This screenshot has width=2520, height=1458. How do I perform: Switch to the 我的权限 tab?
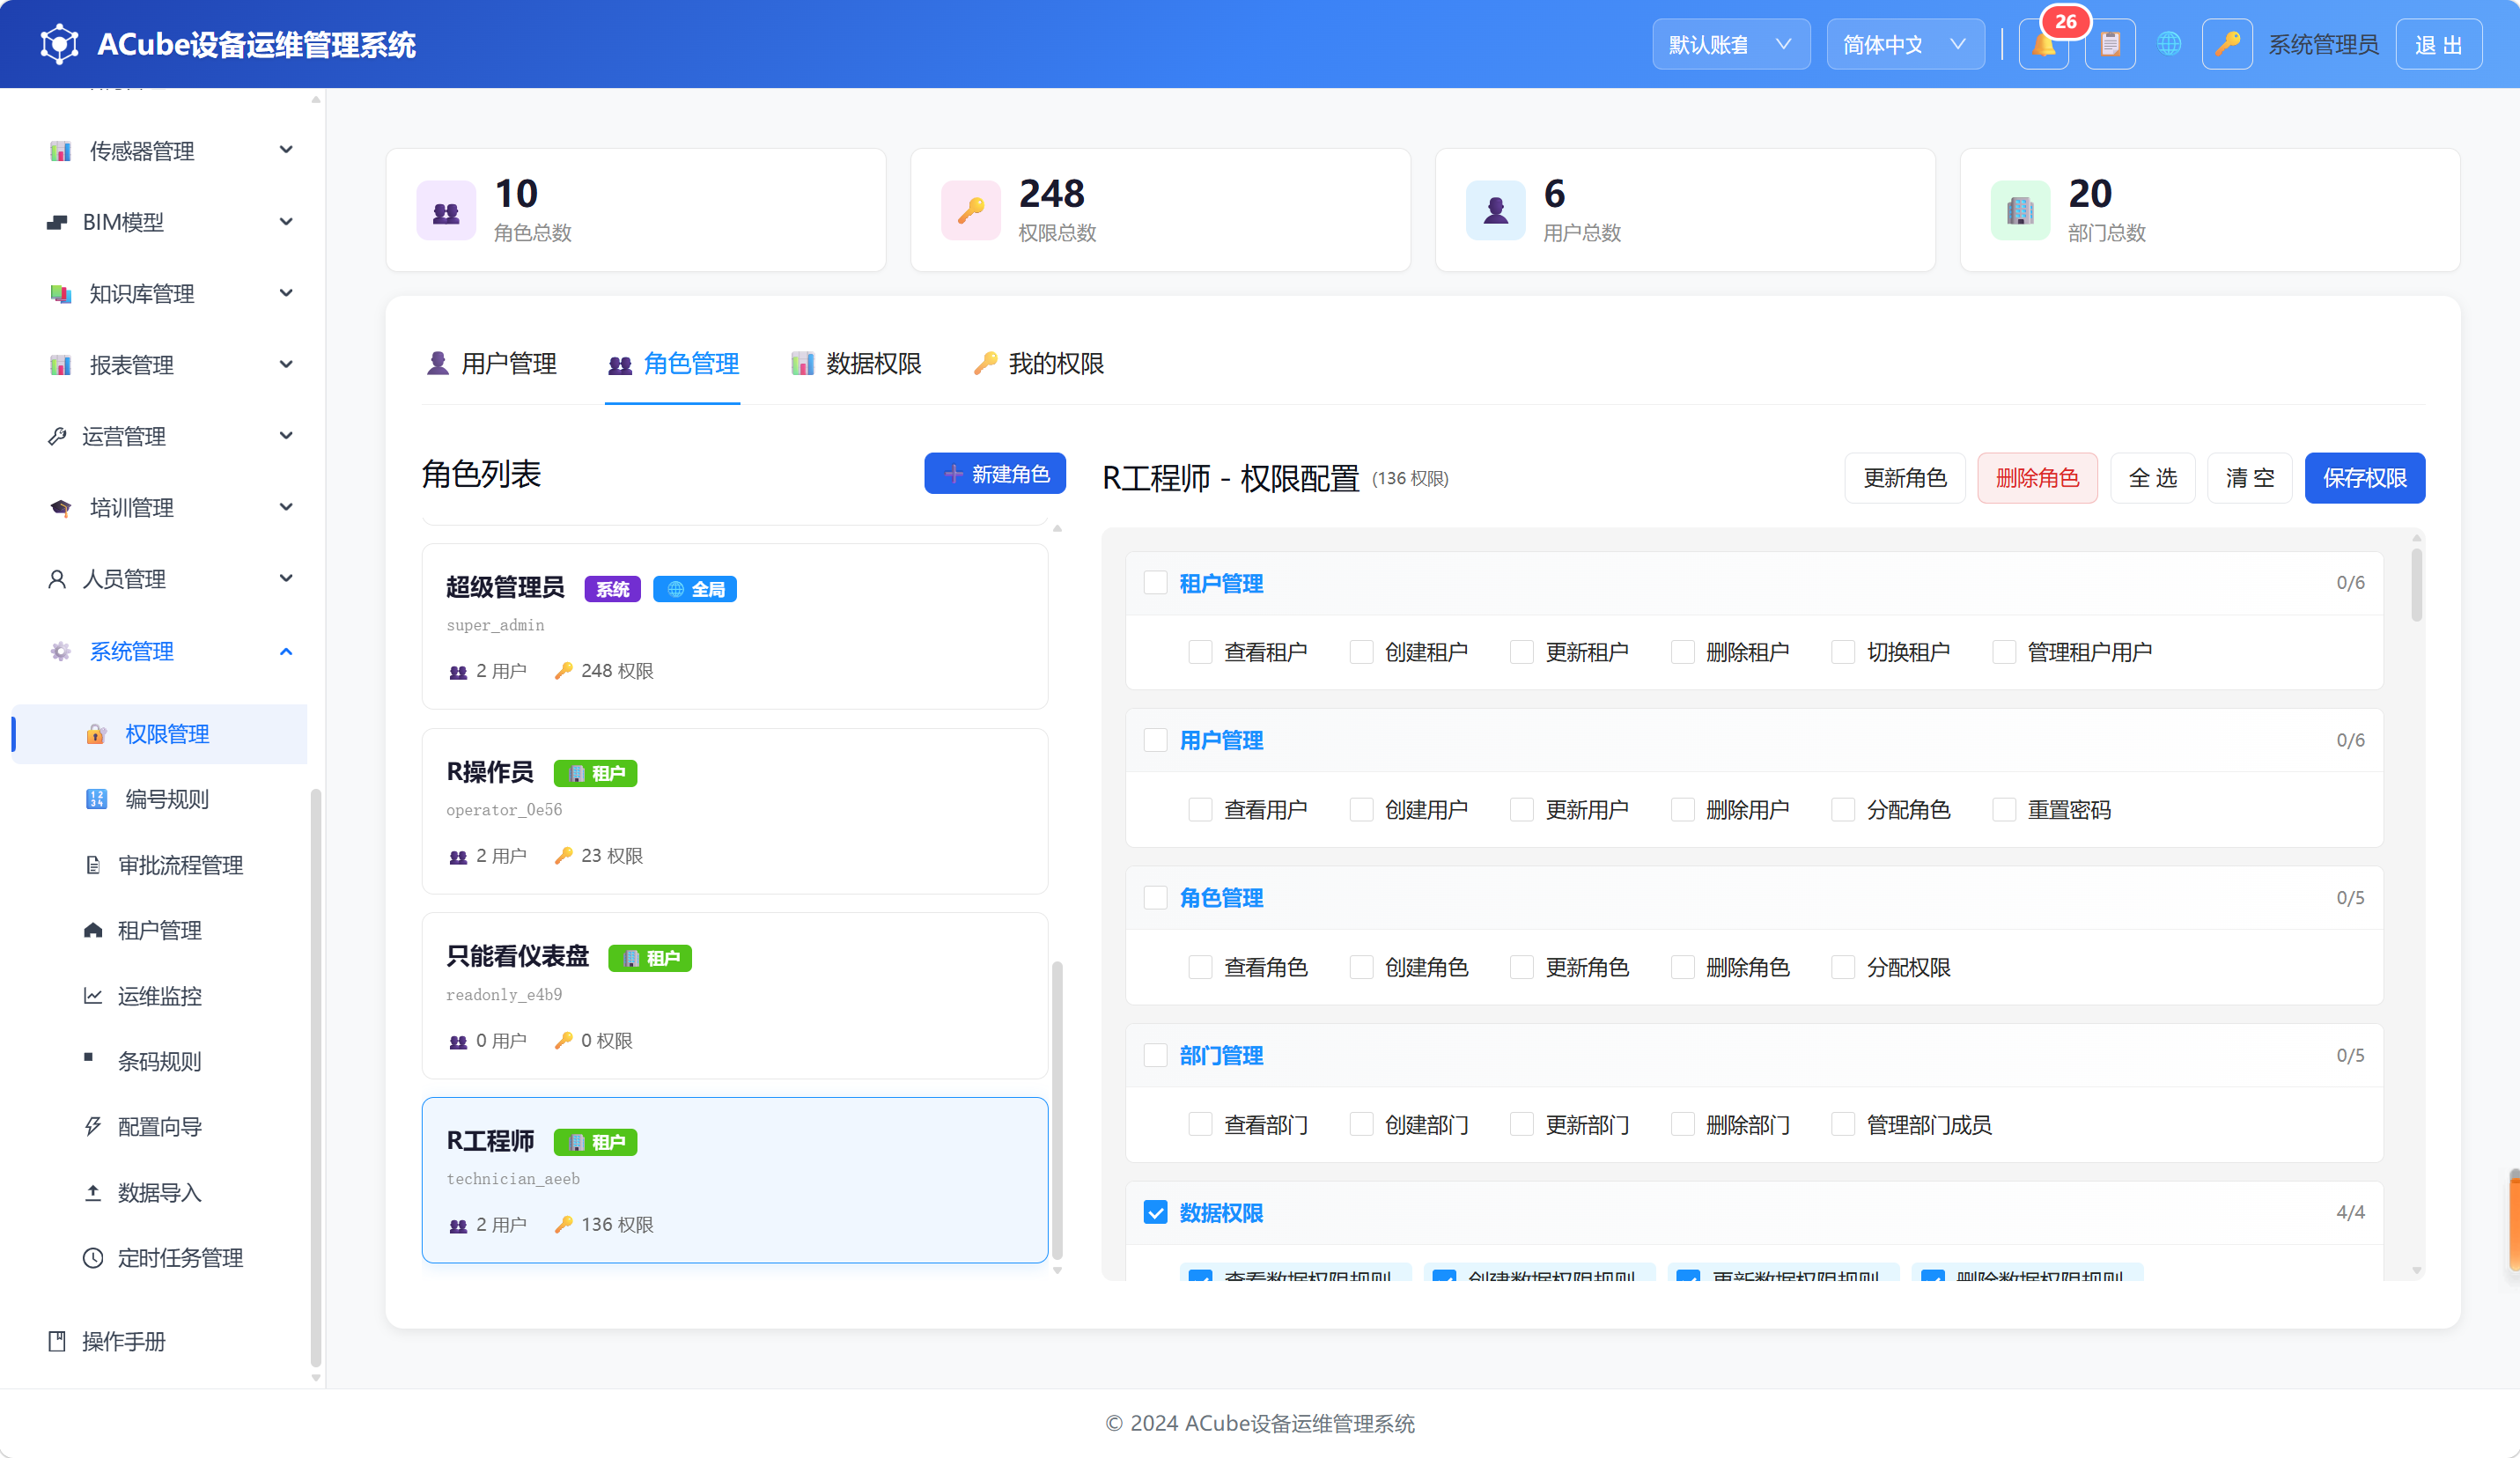pos(1039,364)
